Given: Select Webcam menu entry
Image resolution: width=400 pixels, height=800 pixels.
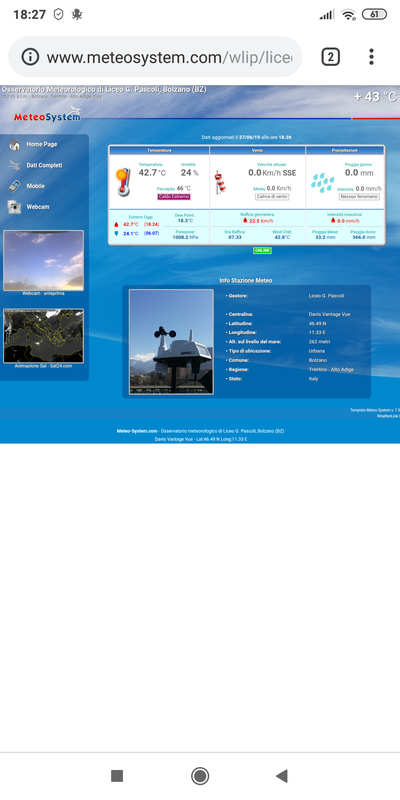Looking at the screenshot, I should 38,207.
